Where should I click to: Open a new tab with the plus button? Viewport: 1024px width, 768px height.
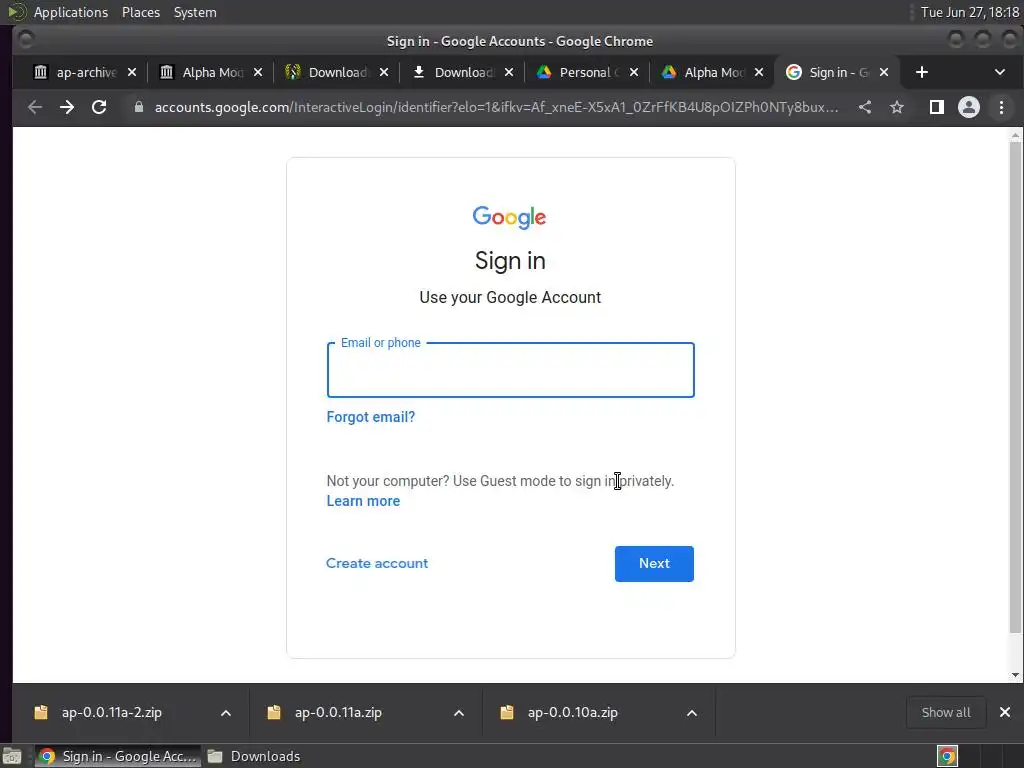click(x=921, y=72)
